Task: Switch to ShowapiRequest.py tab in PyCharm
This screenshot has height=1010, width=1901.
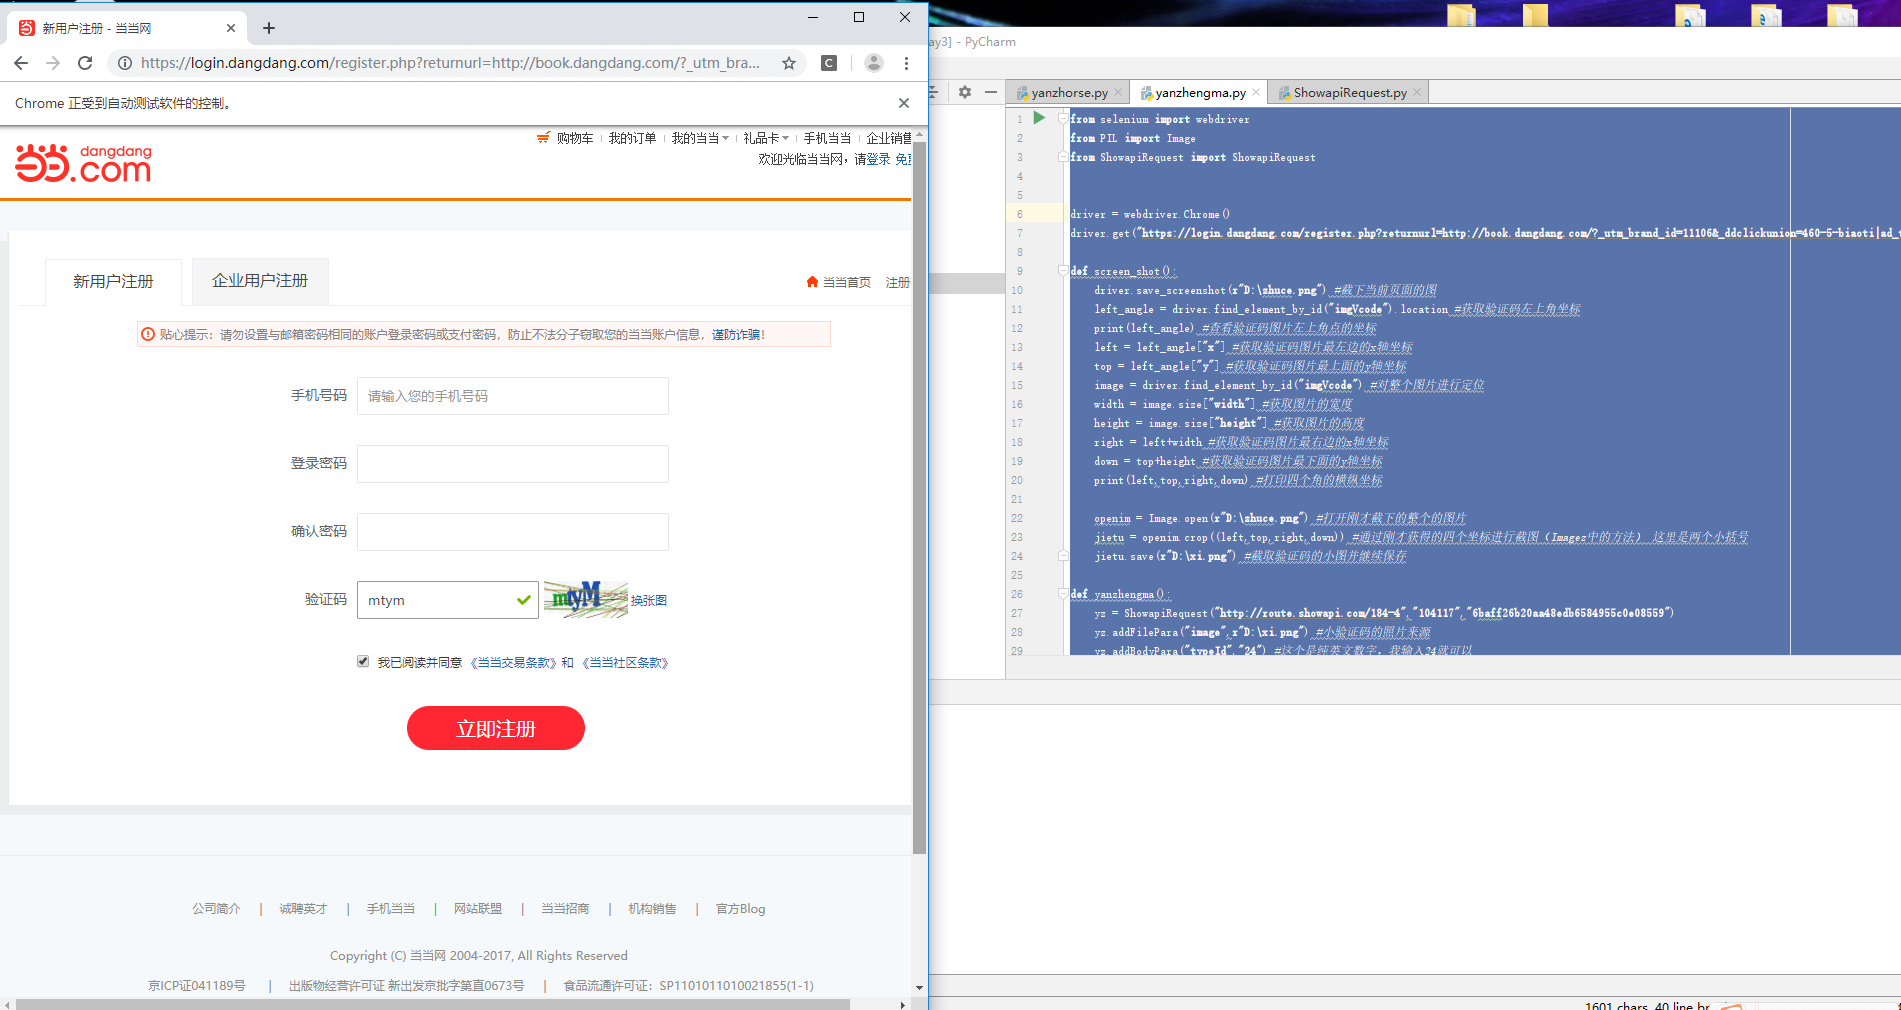Action: coord(1350,93)
